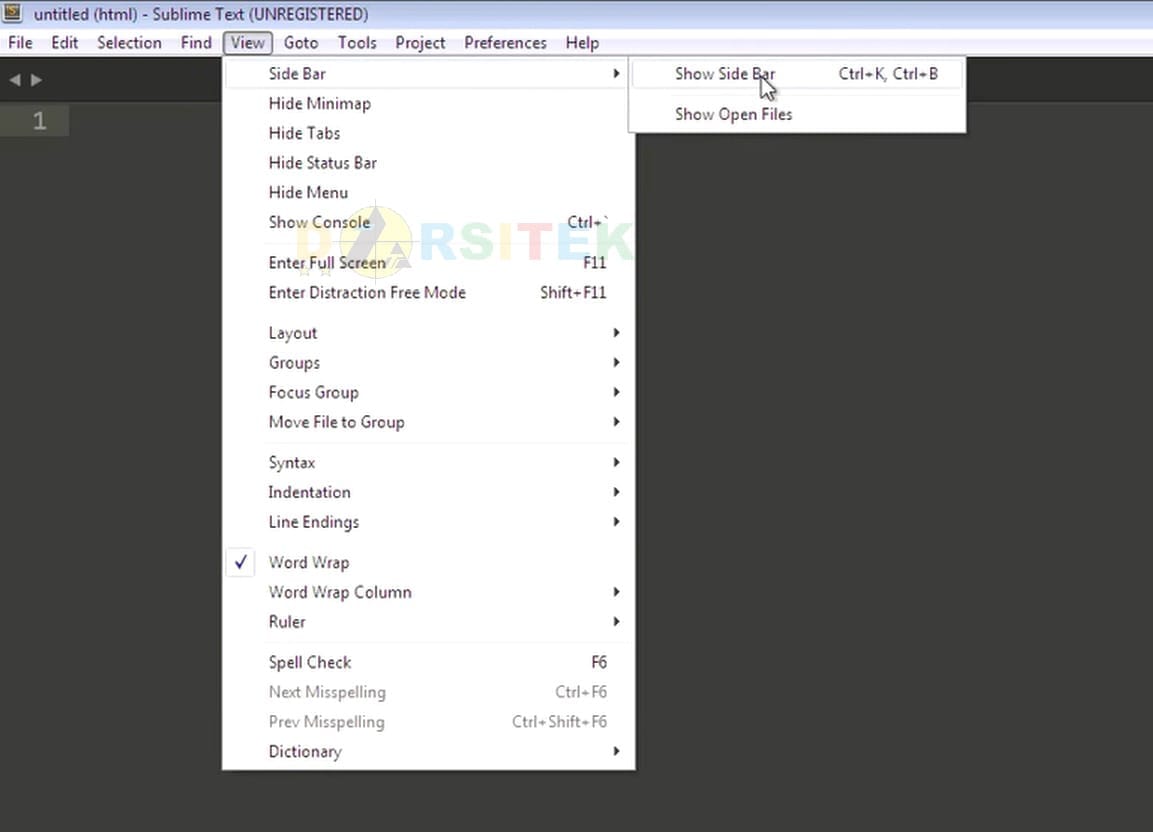Select Hide Status Bar
This screenshot has height=832, width=1153.
[429, 163]
